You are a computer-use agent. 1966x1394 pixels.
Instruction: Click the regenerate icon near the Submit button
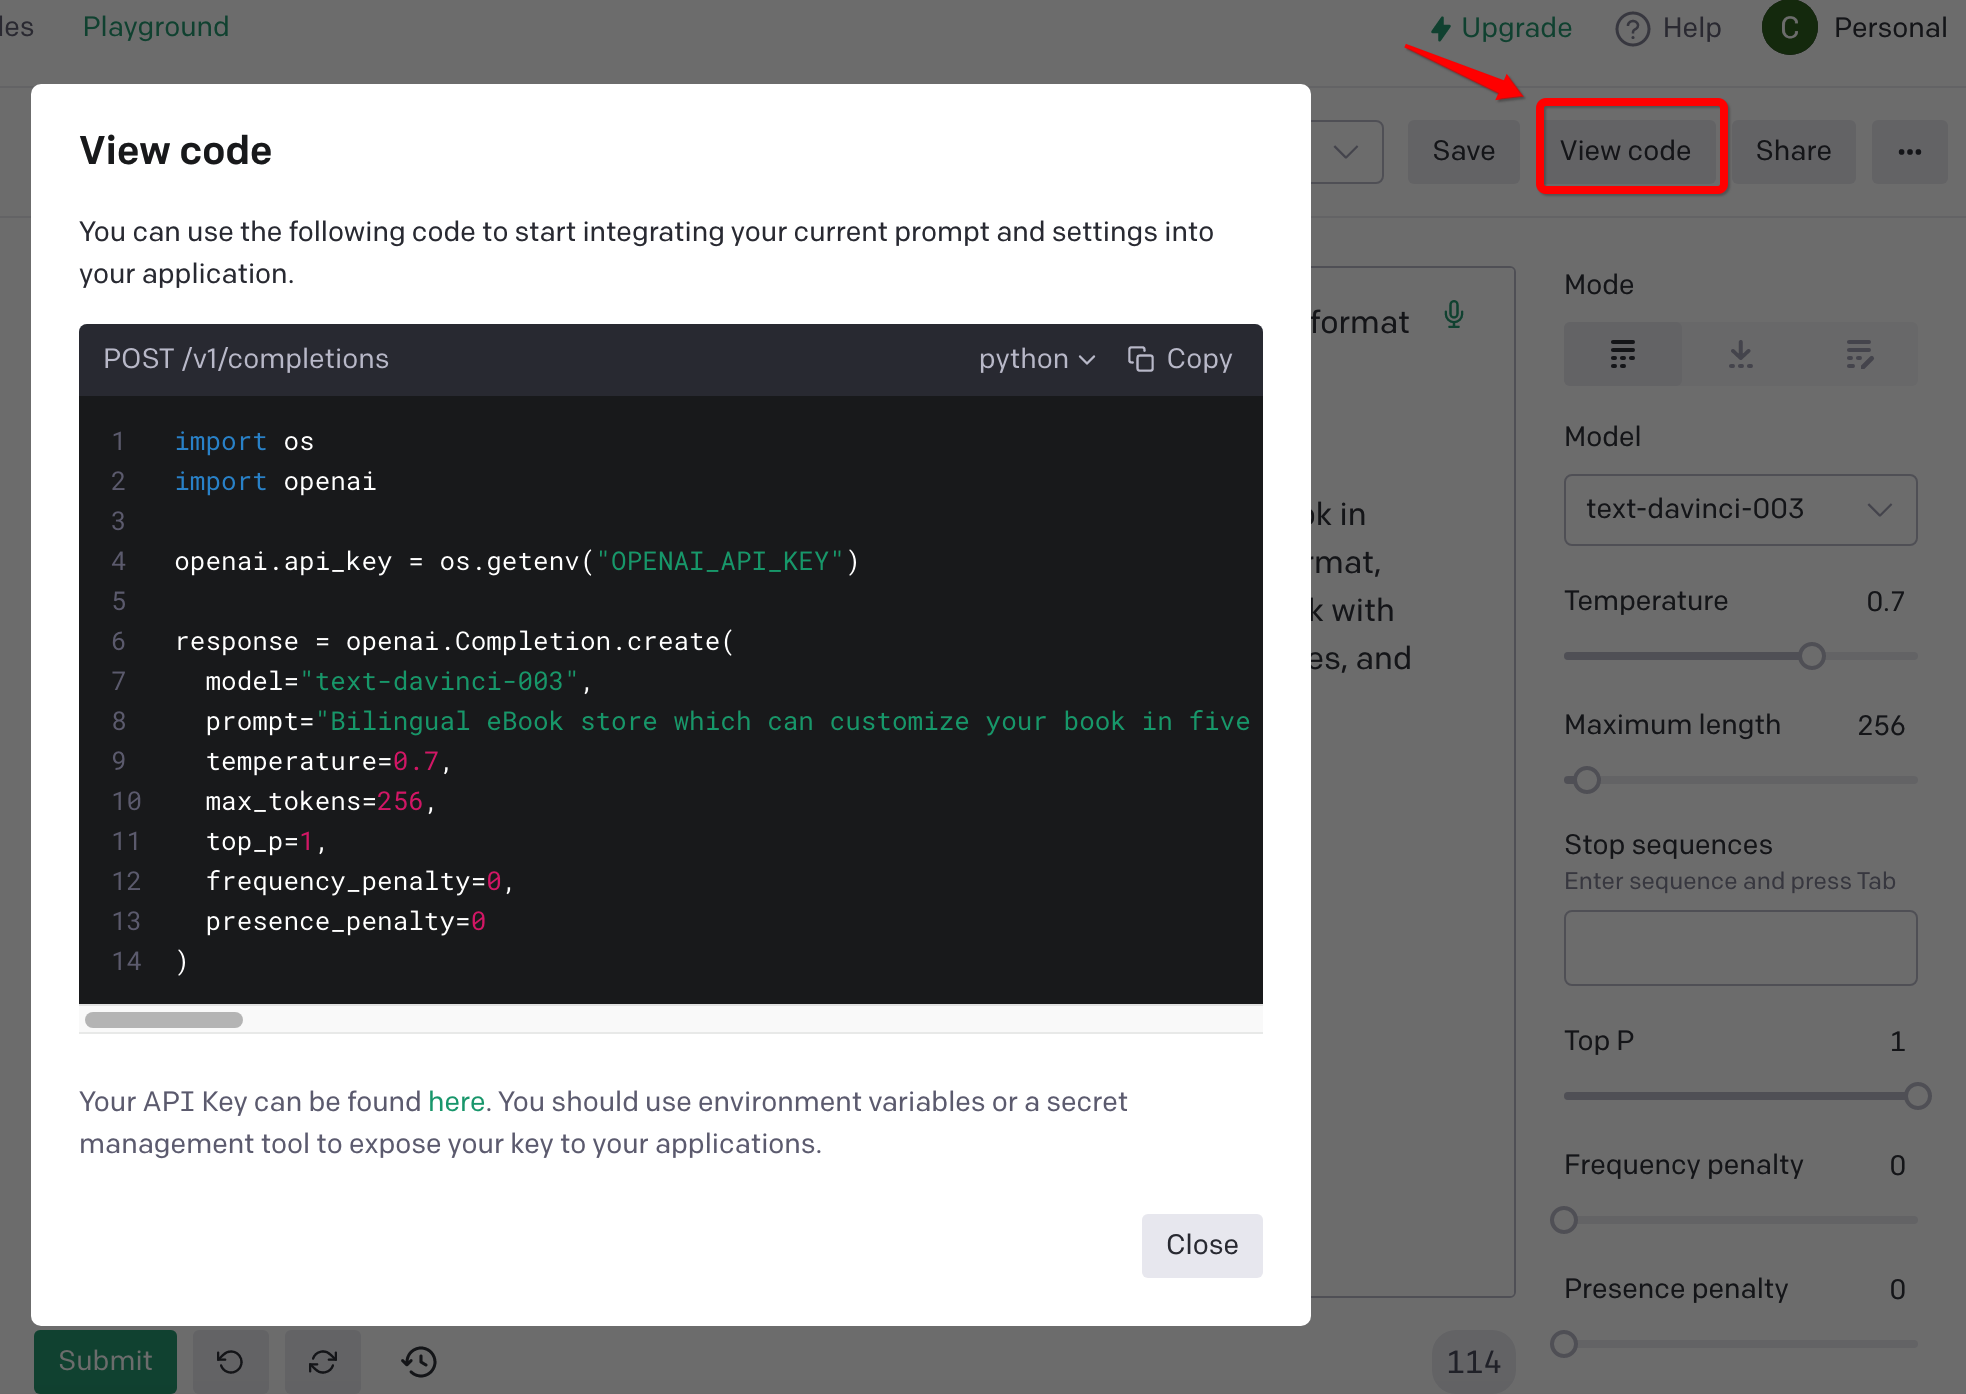pos(322,1361)
